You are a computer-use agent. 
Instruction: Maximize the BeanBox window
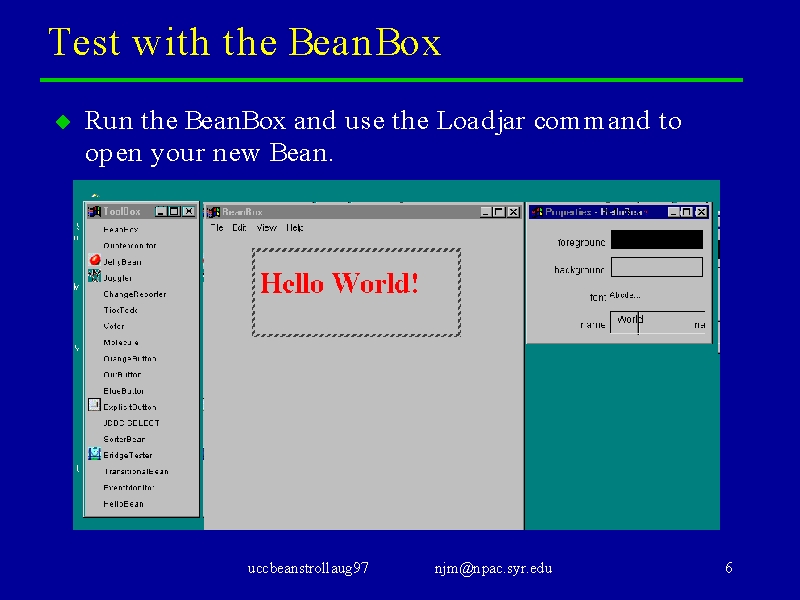point(499,212)
